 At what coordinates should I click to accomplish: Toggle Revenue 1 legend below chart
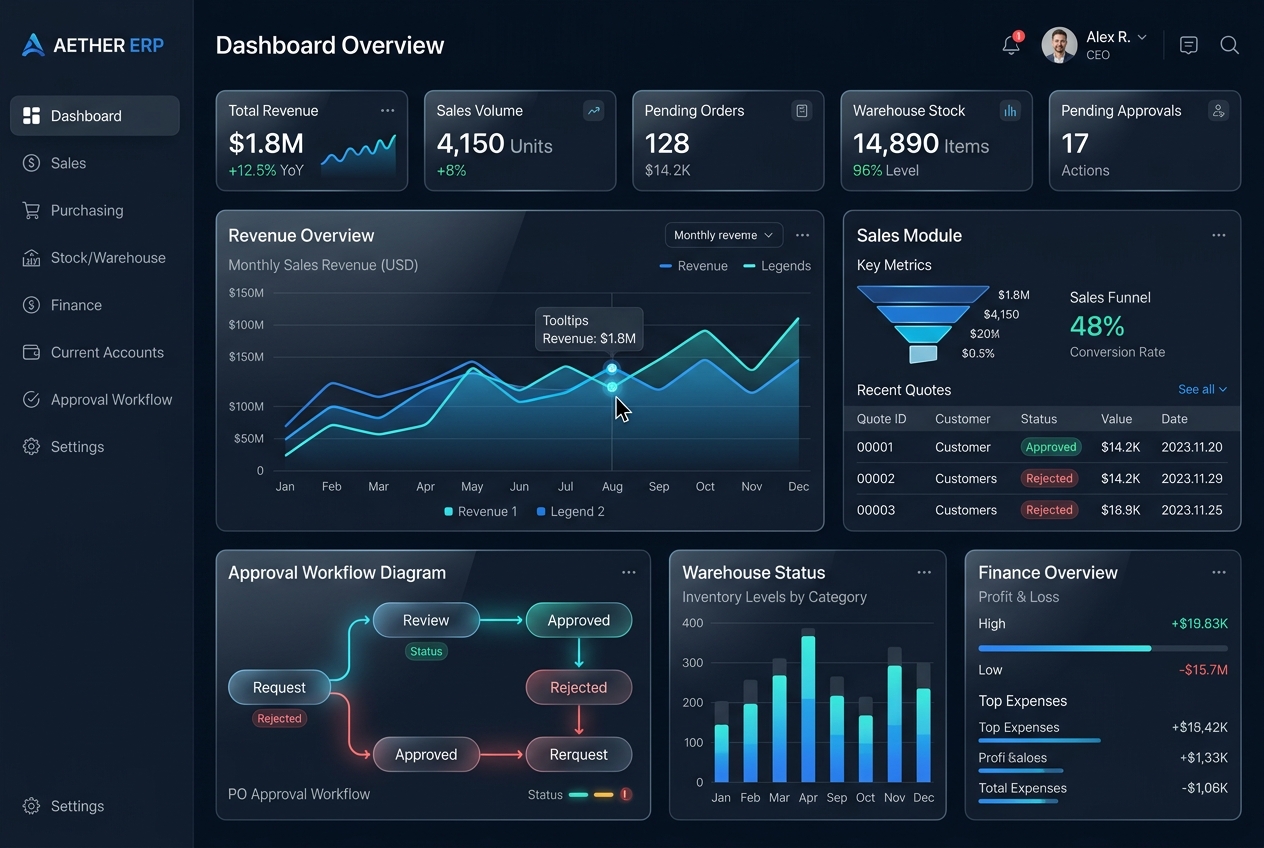click(x=481, y=512)
